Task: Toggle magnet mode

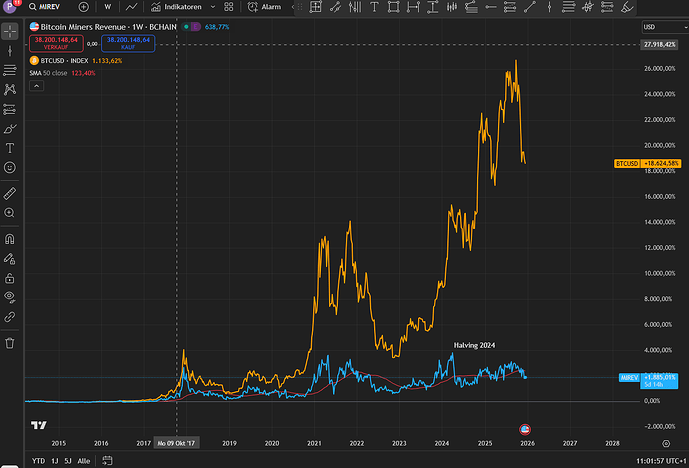Action: coord(10,239)
